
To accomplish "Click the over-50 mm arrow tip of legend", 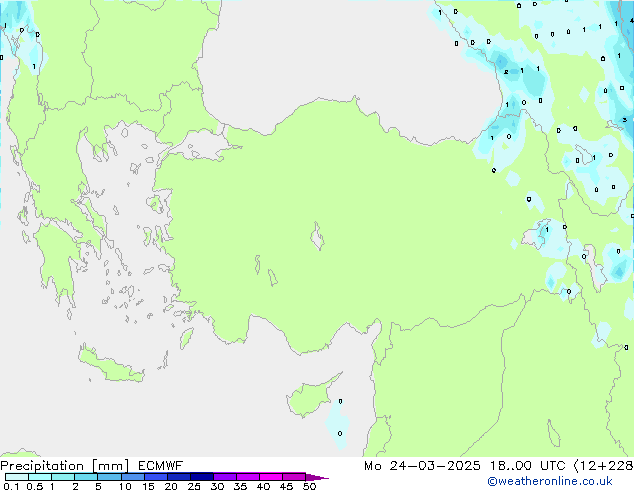I will pyautogui.click(x=317, y=477).
